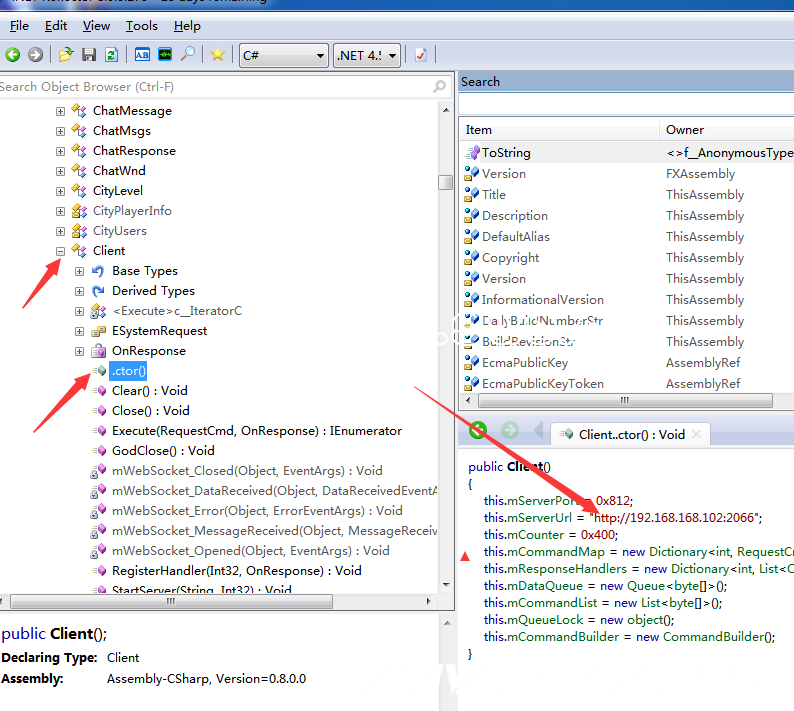Expand the ChatMessage tree node

(x=61, y=111)
